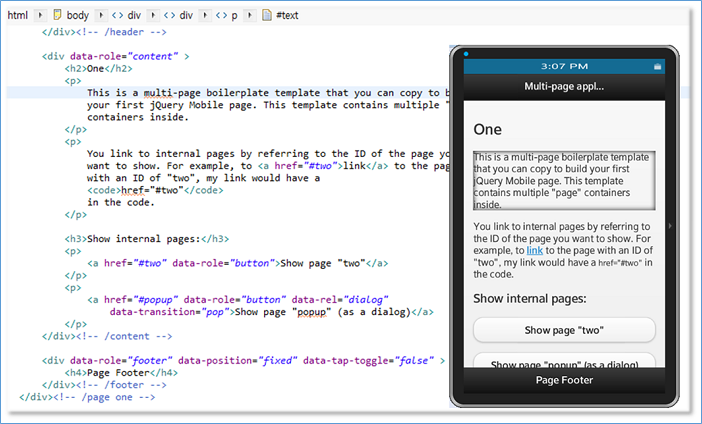
Task: Select the #text breadcrumb item
Action: 290,16
